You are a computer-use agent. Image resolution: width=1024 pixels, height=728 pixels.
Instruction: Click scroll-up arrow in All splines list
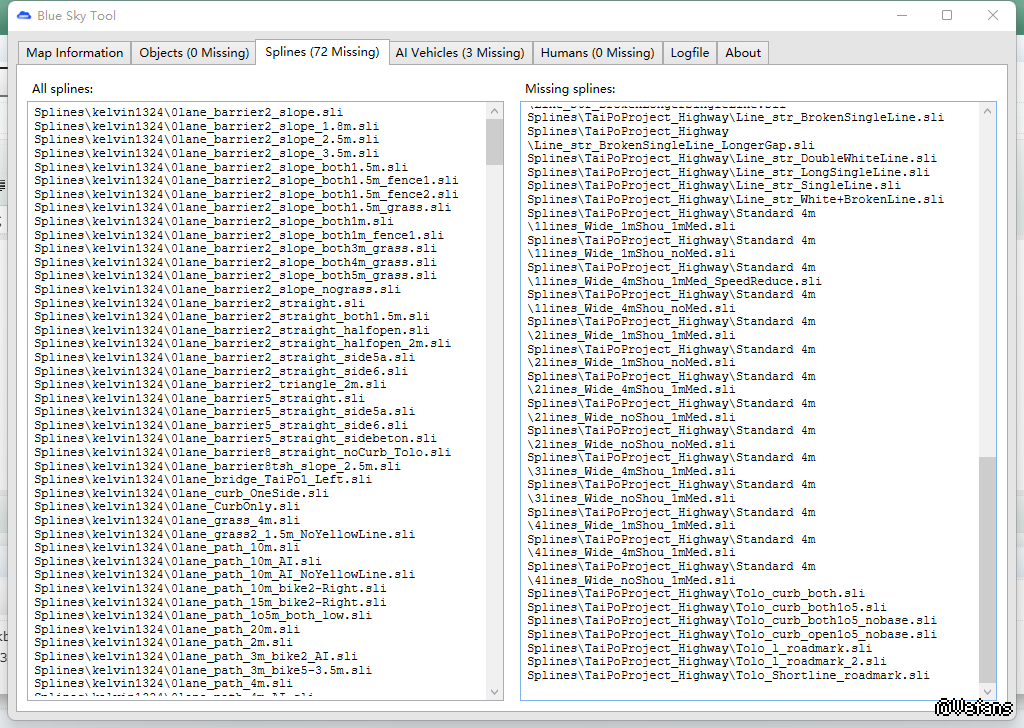click(x=494, y=111)
